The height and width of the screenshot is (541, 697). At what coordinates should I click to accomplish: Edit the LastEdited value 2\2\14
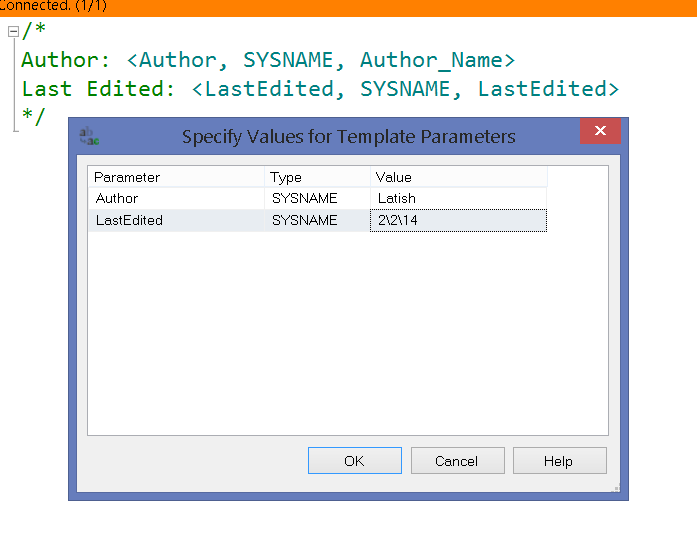pos(458,220)
